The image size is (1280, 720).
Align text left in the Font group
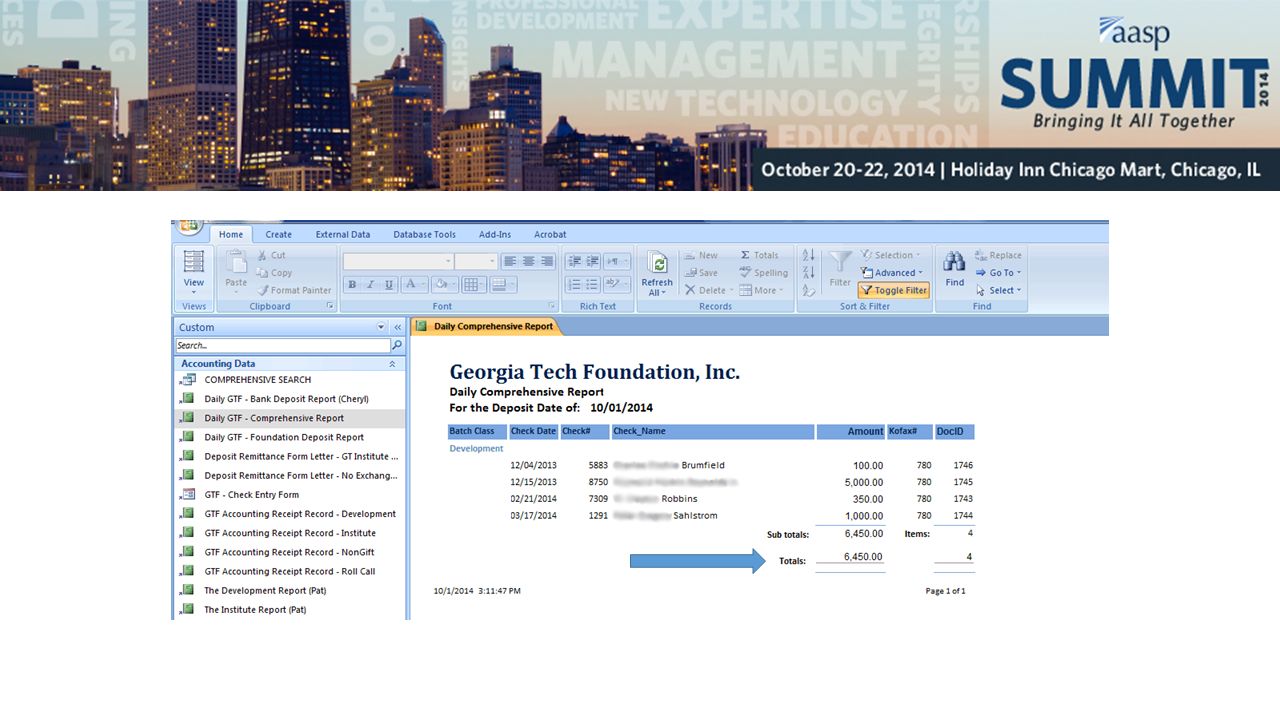coord(510,261)
